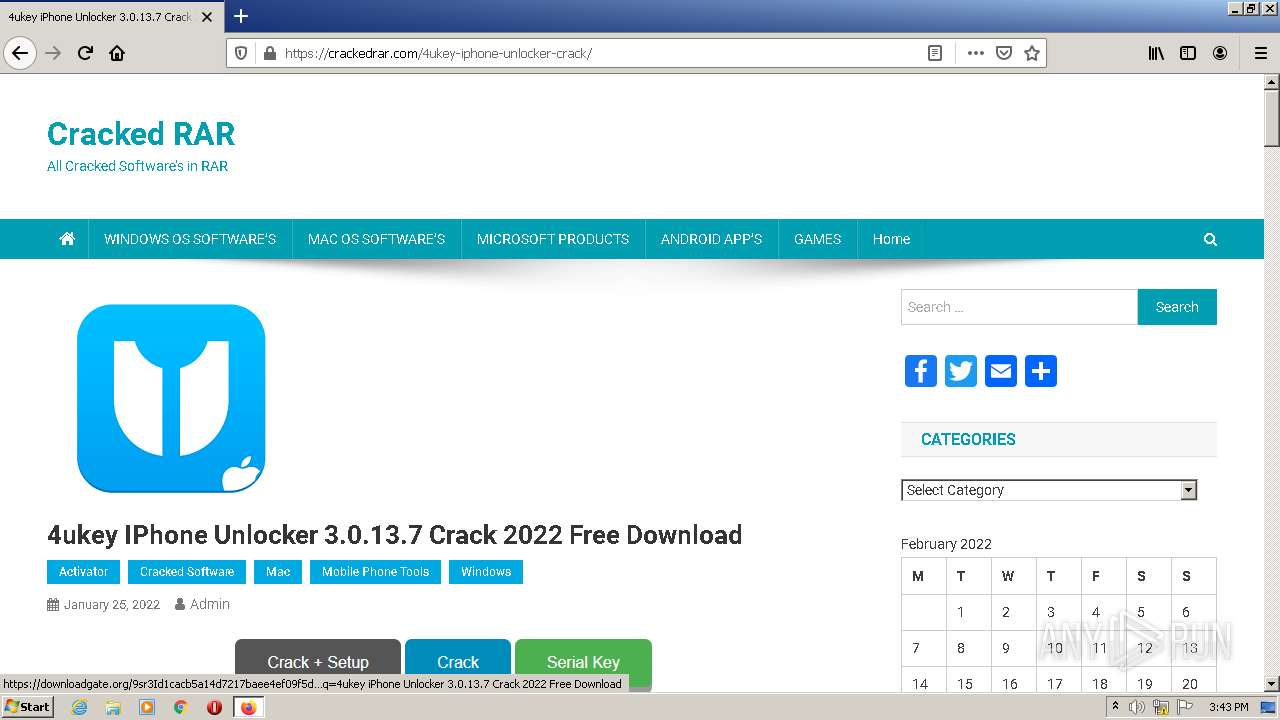Open Activator category tag
This screenshot has width=1280, height=720.
(84, 572)
